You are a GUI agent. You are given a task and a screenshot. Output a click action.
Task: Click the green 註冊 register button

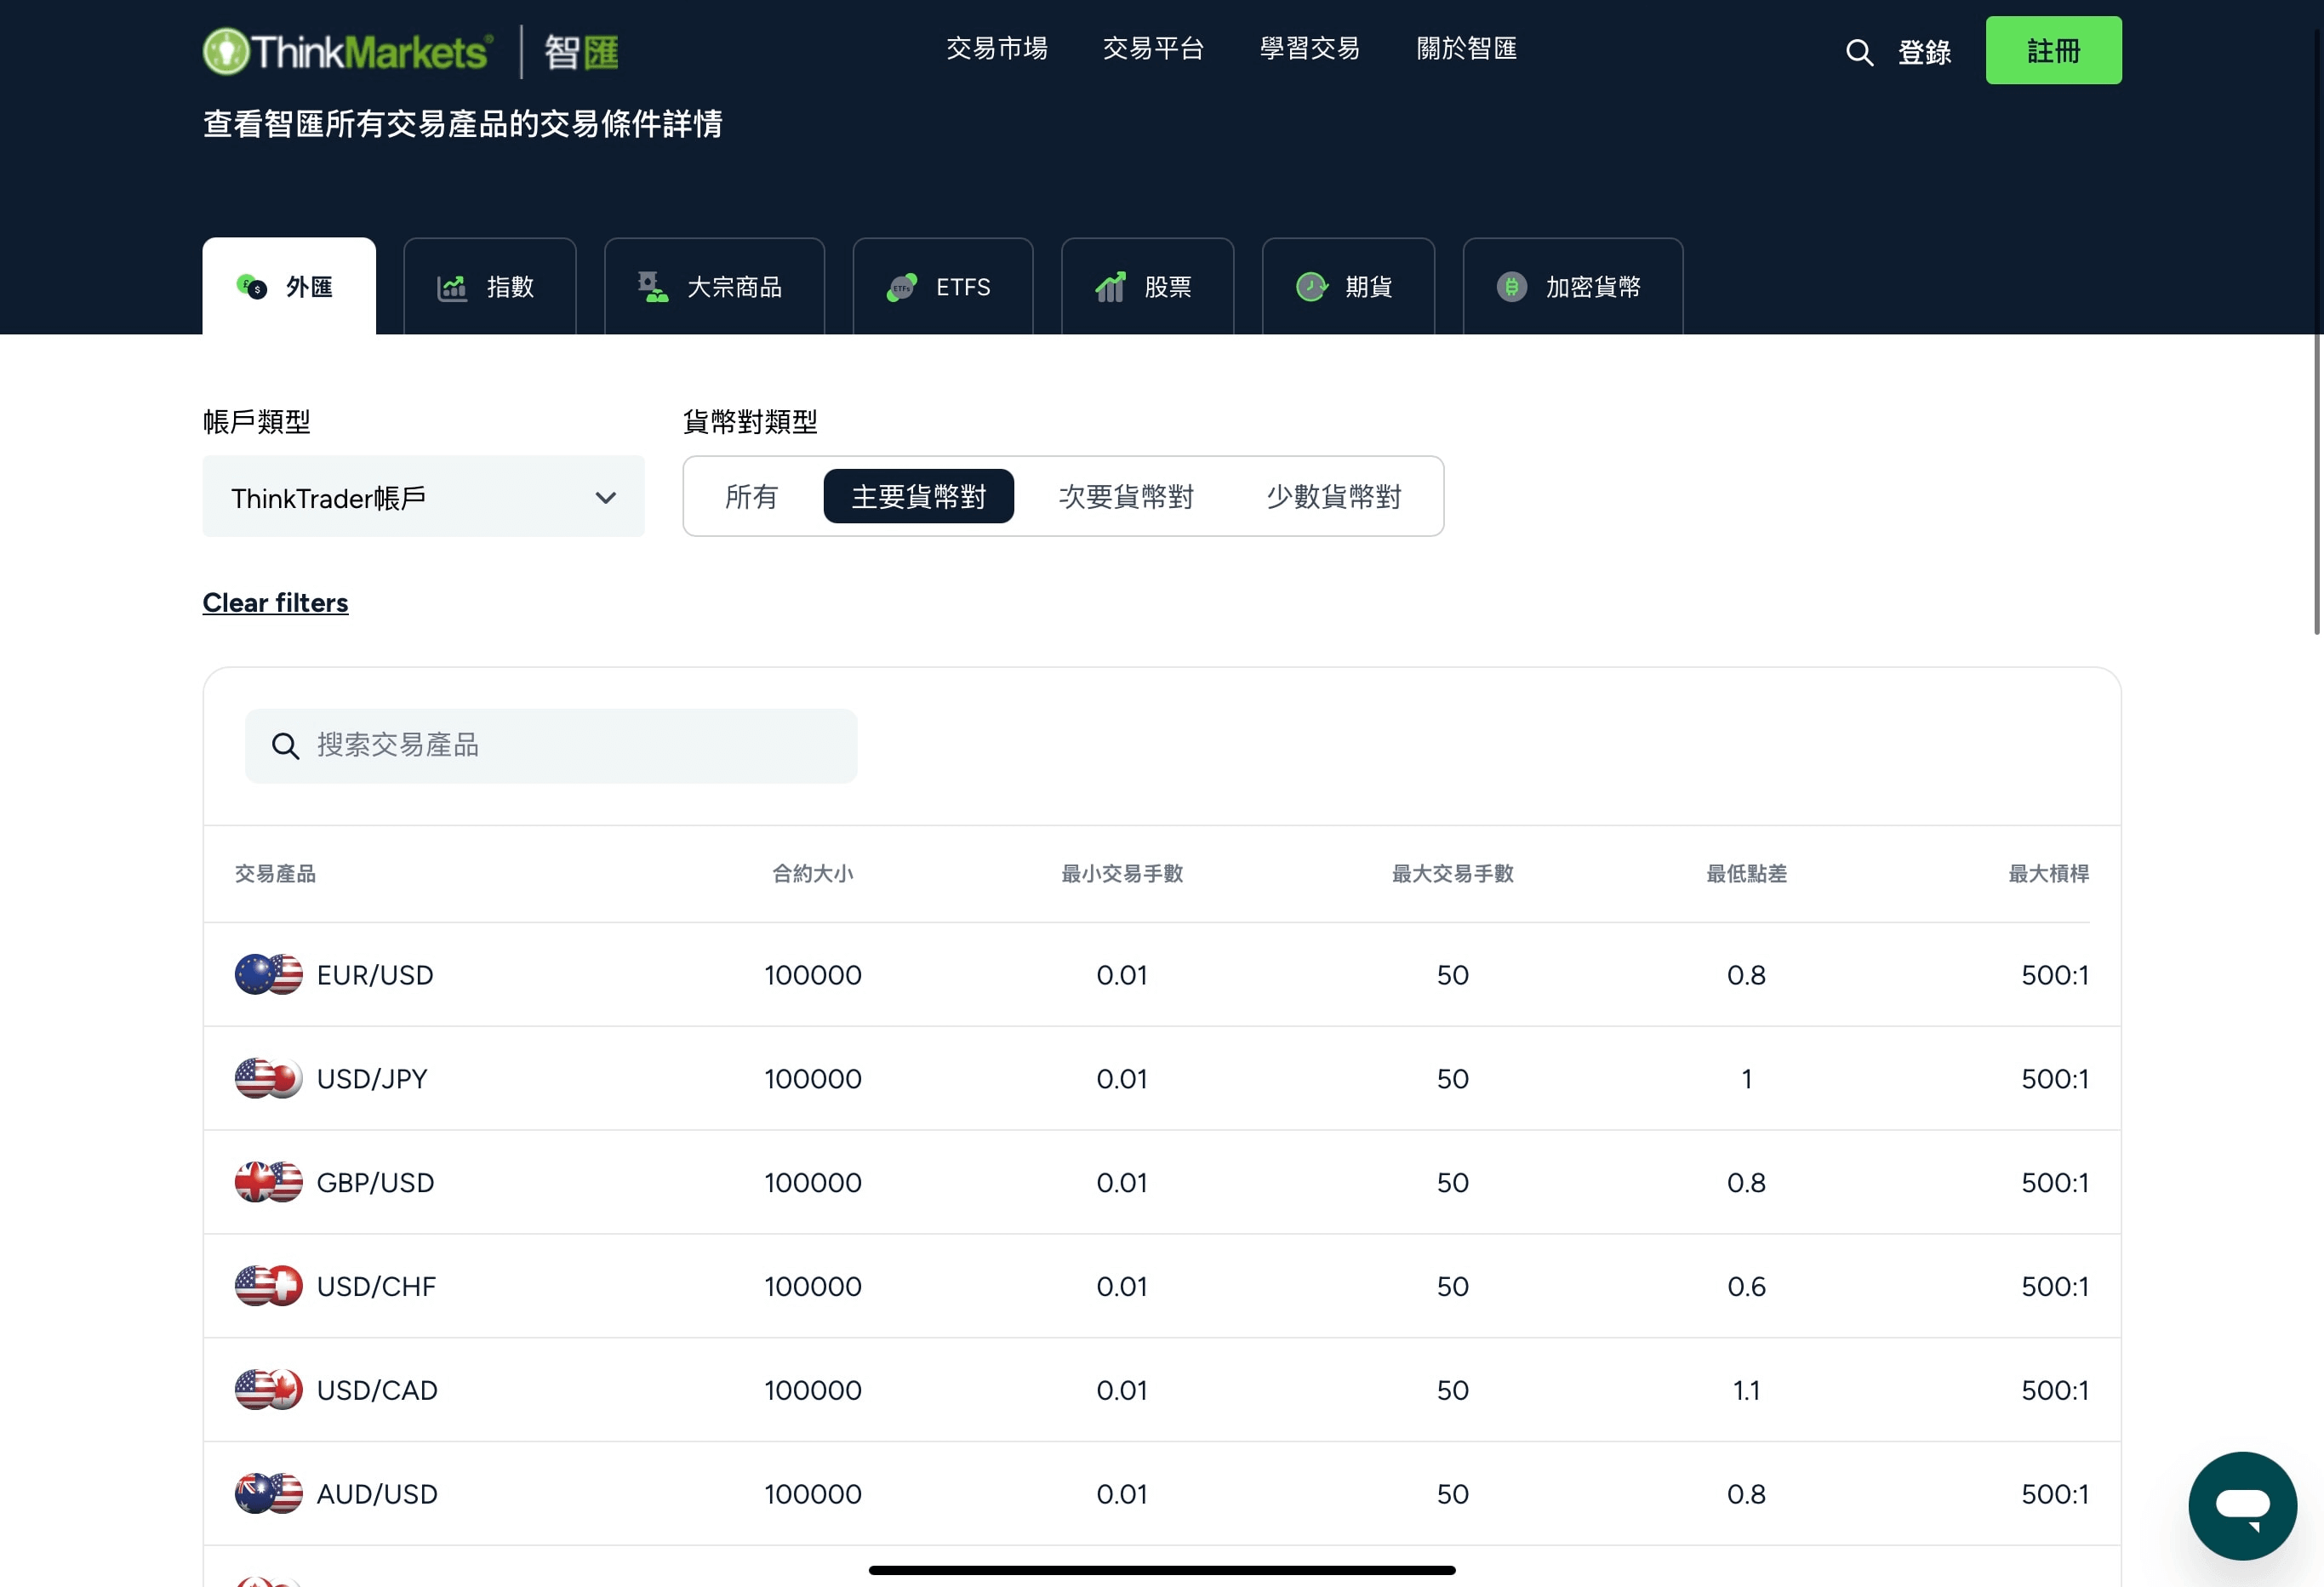pos(2054,50)
